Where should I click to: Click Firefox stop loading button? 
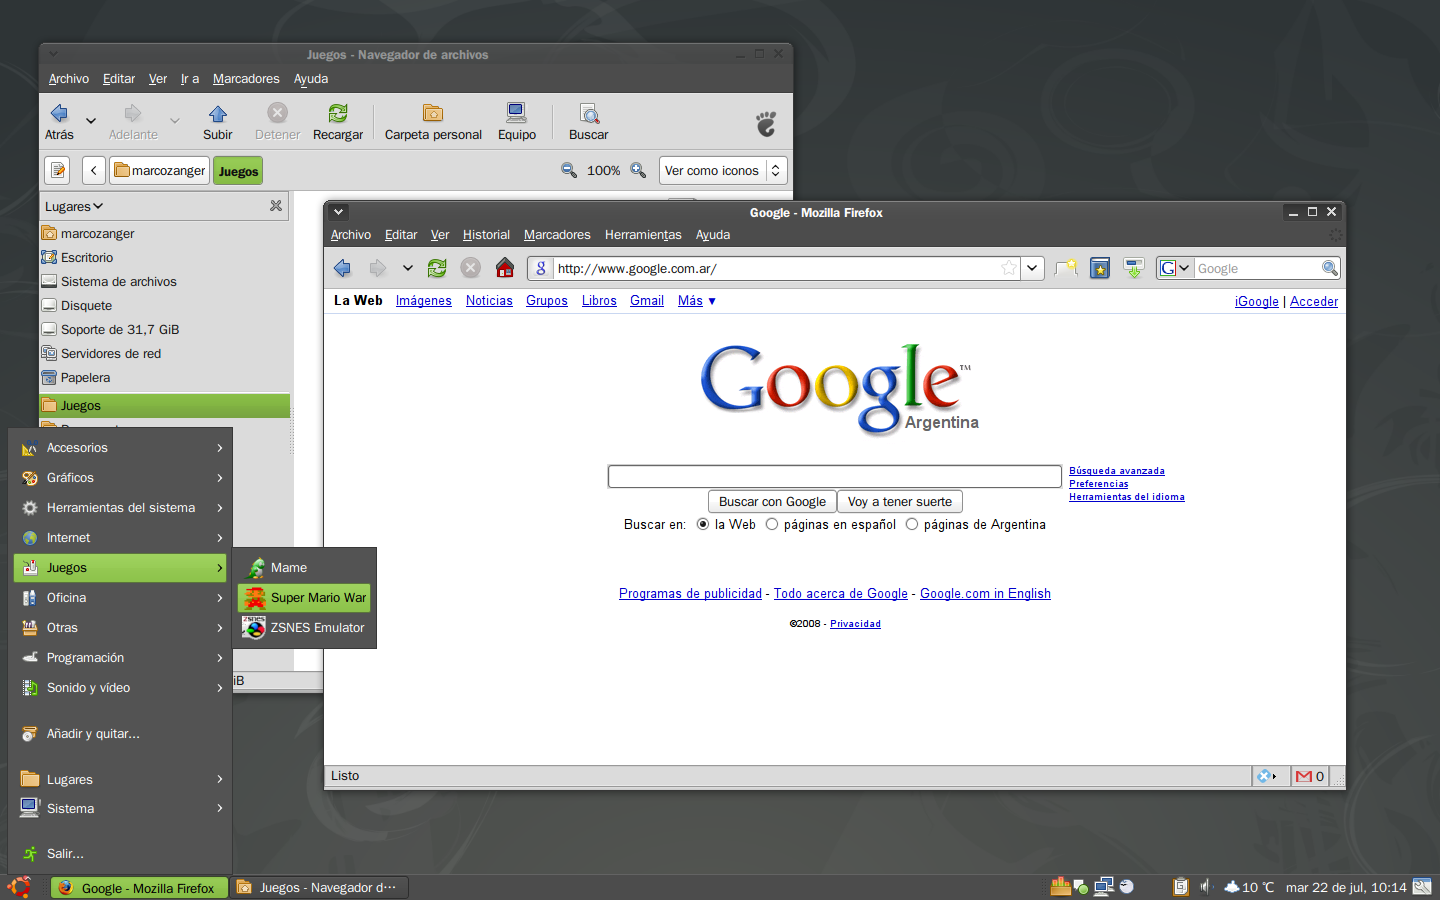471,268
